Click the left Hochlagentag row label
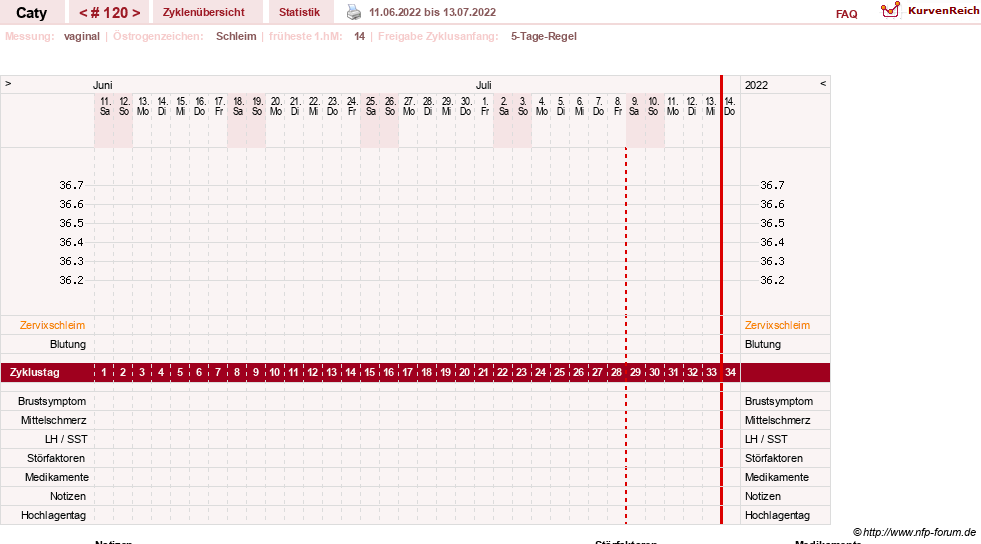Screen dimensions: 981x544 [x=53, y=515]
